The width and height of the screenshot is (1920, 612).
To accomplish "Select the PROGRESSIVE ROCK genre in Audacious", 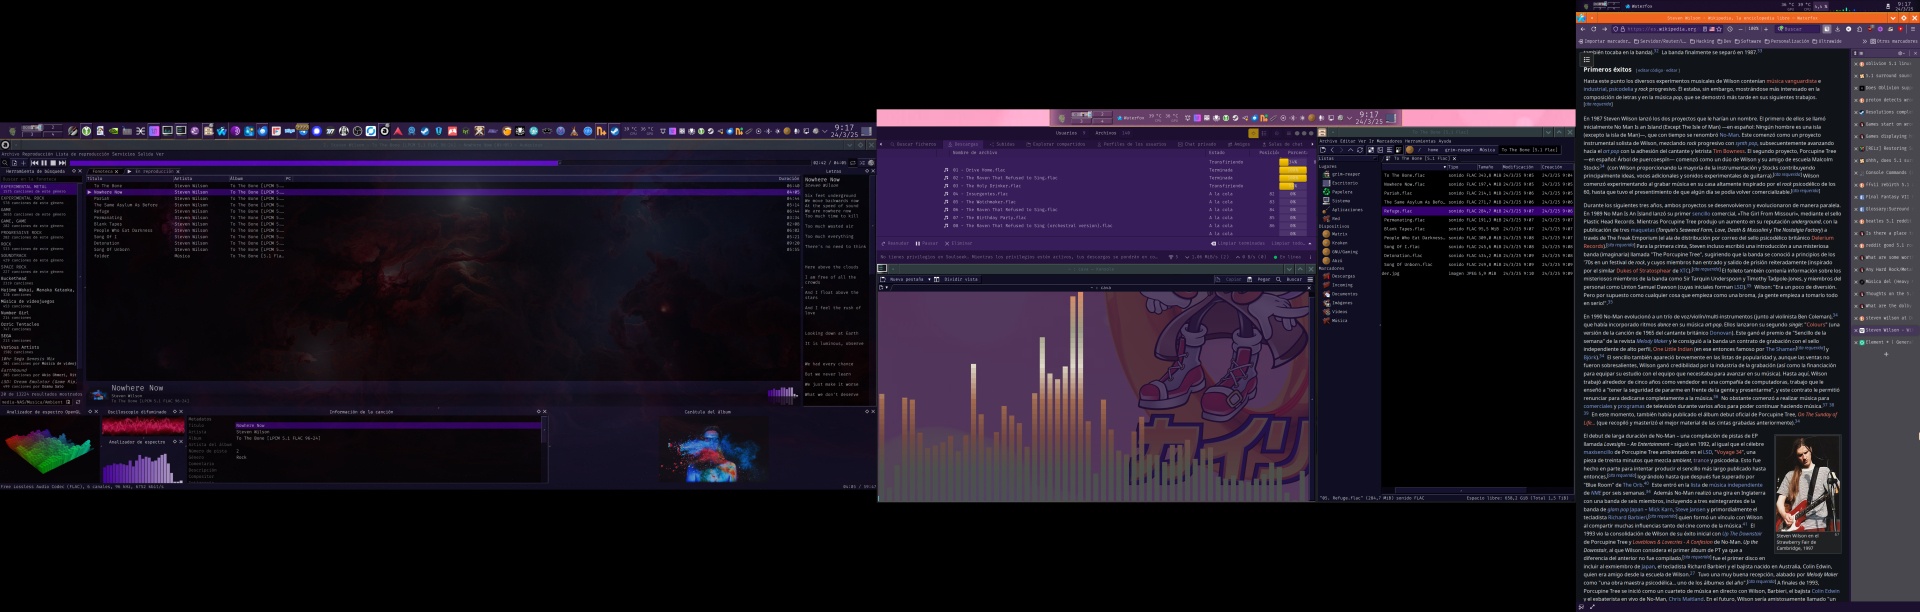I will pos(40,234).
